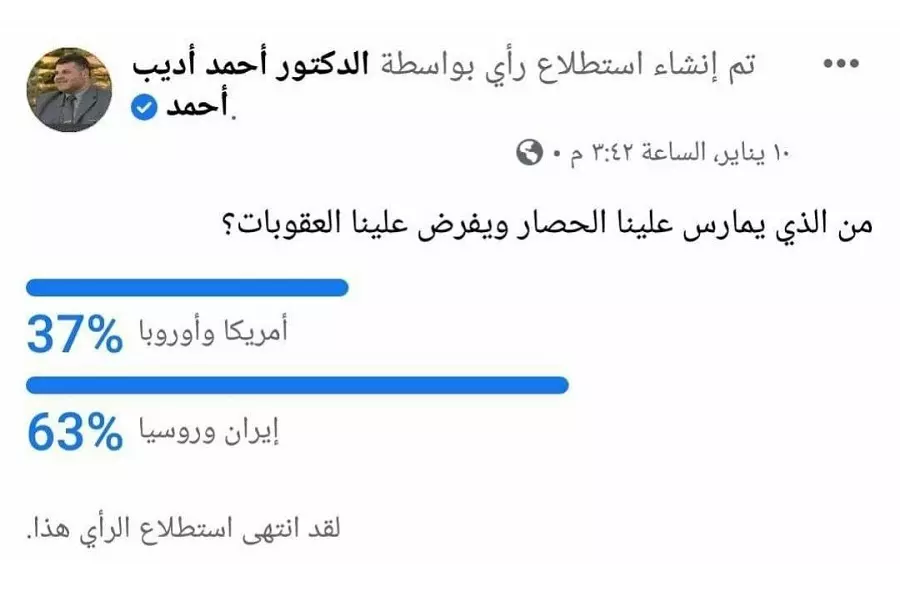Click the 37% result figure
The height and width of the screenshot is (600, 900).
pyautogui.click(x=73, y=335)
